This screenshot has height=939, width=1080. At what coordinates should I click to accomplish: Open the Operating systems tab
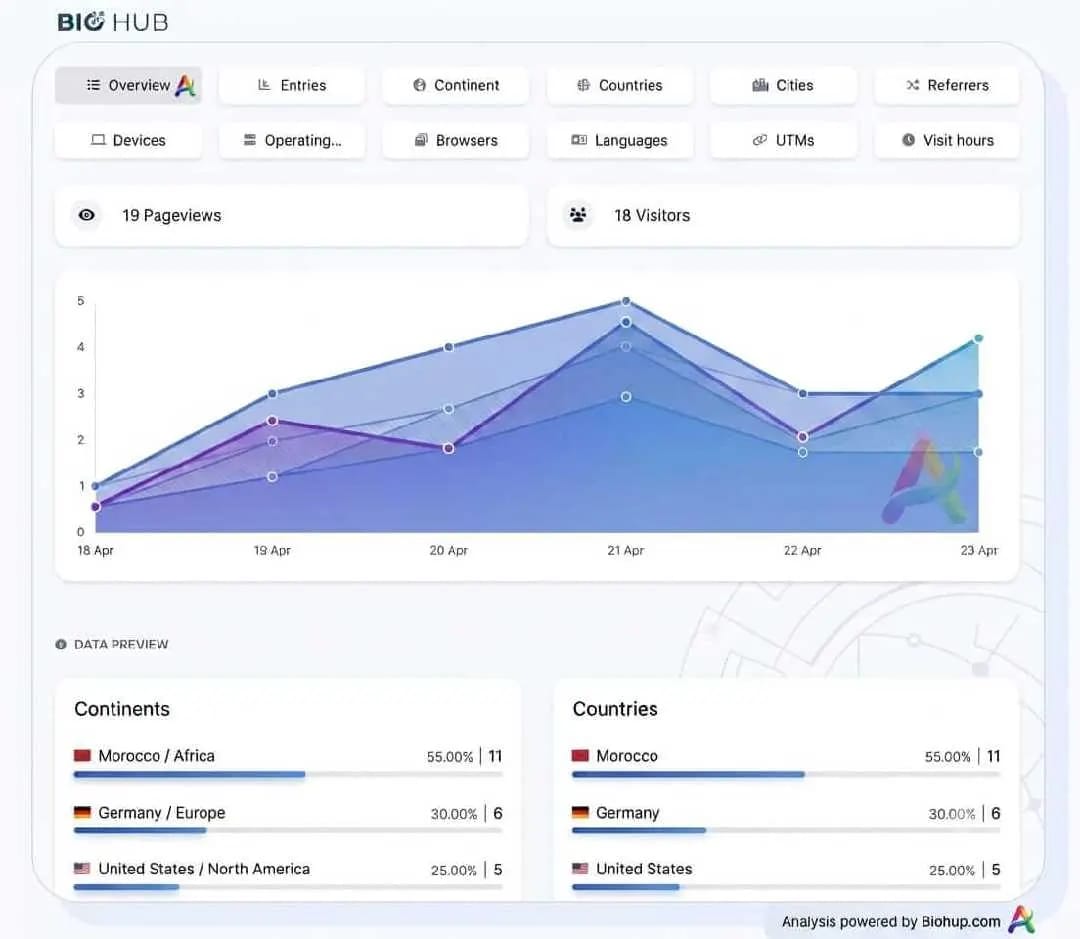291,141
